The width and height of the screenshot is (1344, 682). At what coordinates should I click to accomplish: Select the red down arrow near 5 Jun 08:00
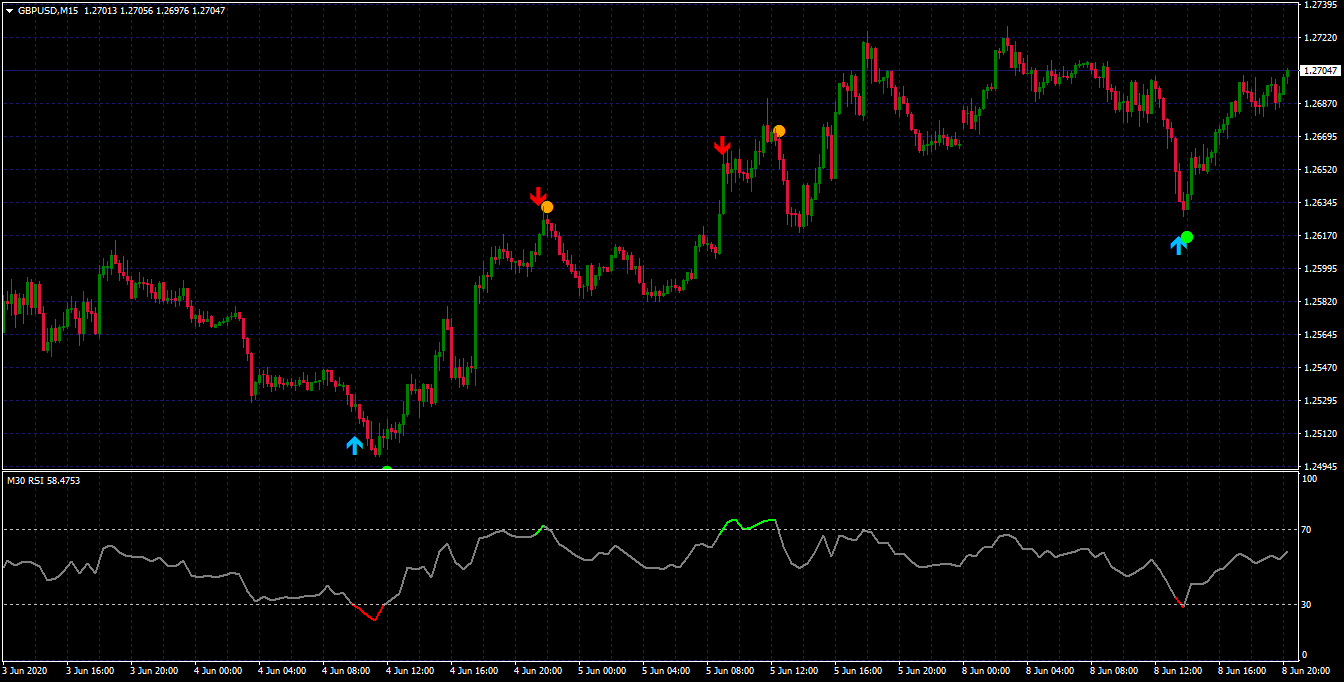[722, 145]
